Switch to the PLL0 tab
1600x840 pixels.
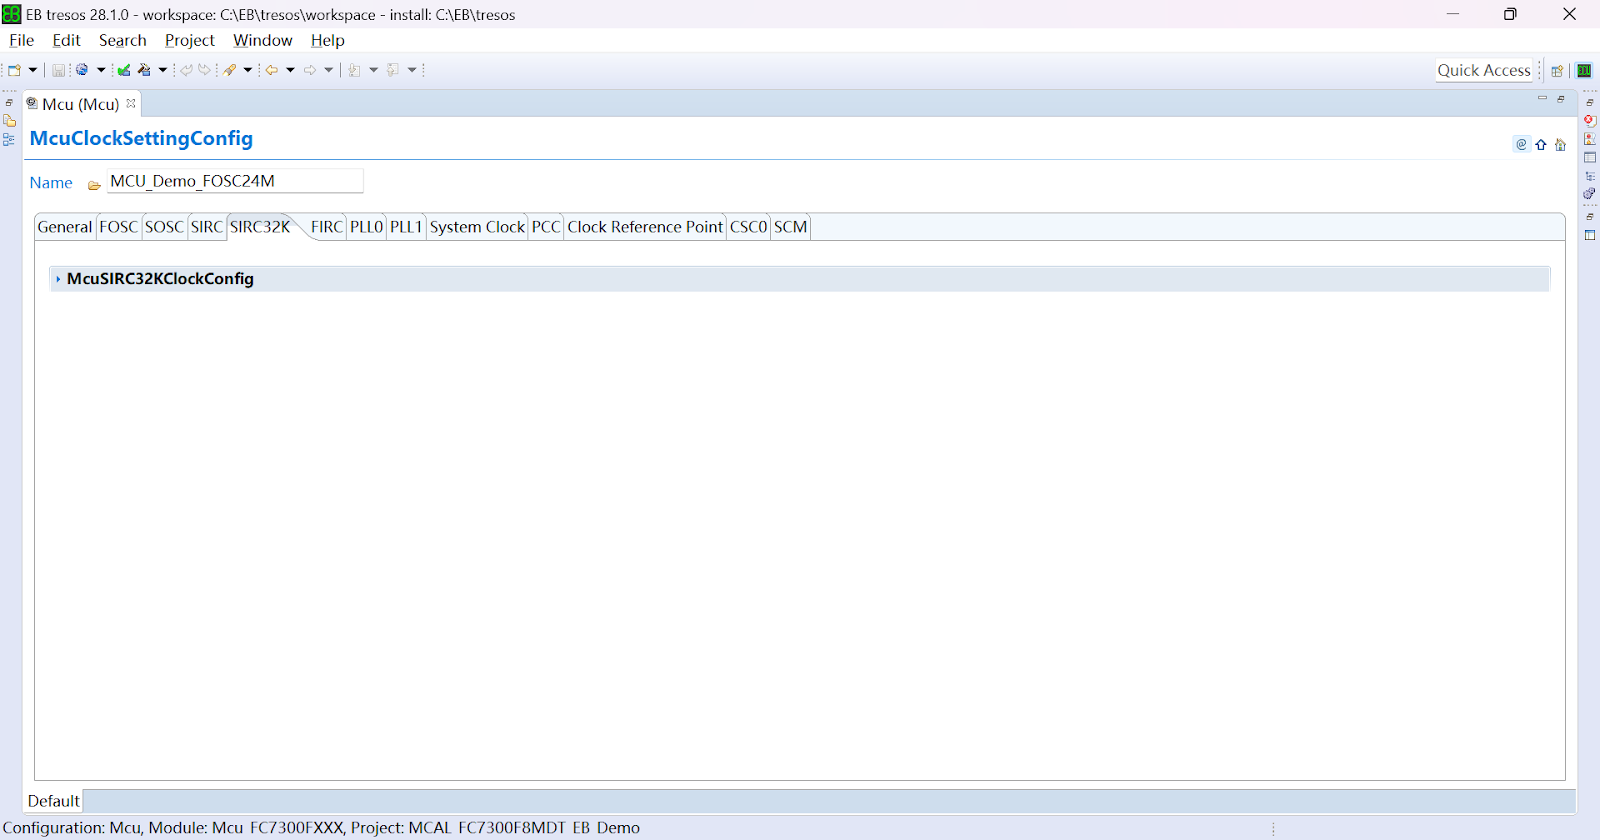coord(367,227)
